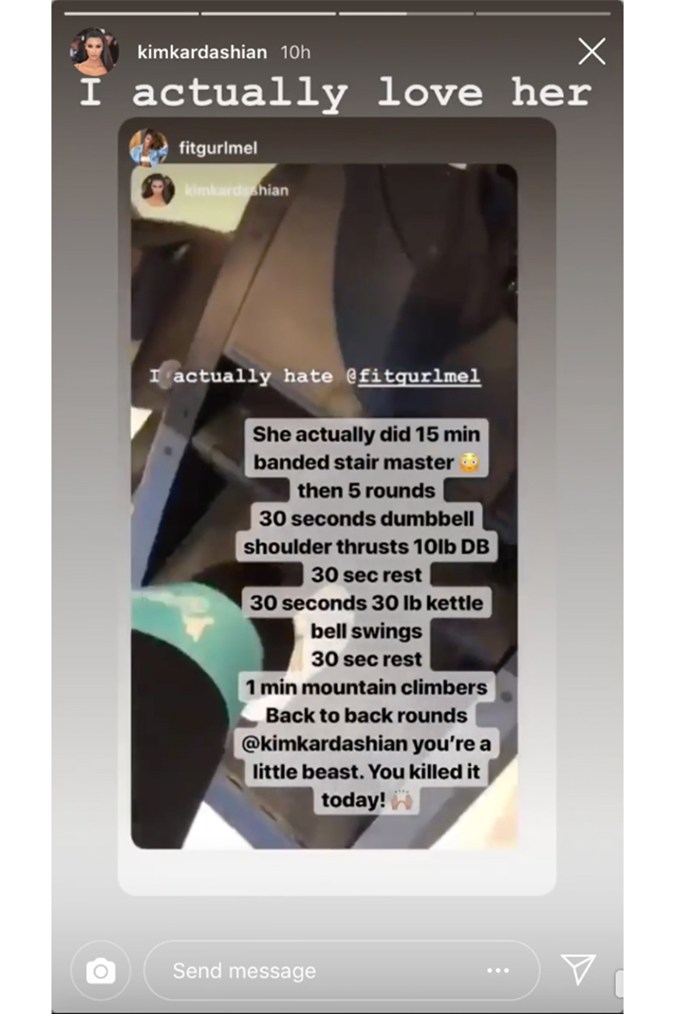Tap the raised hands emoji after today
675x1014 pixels.
402,800
